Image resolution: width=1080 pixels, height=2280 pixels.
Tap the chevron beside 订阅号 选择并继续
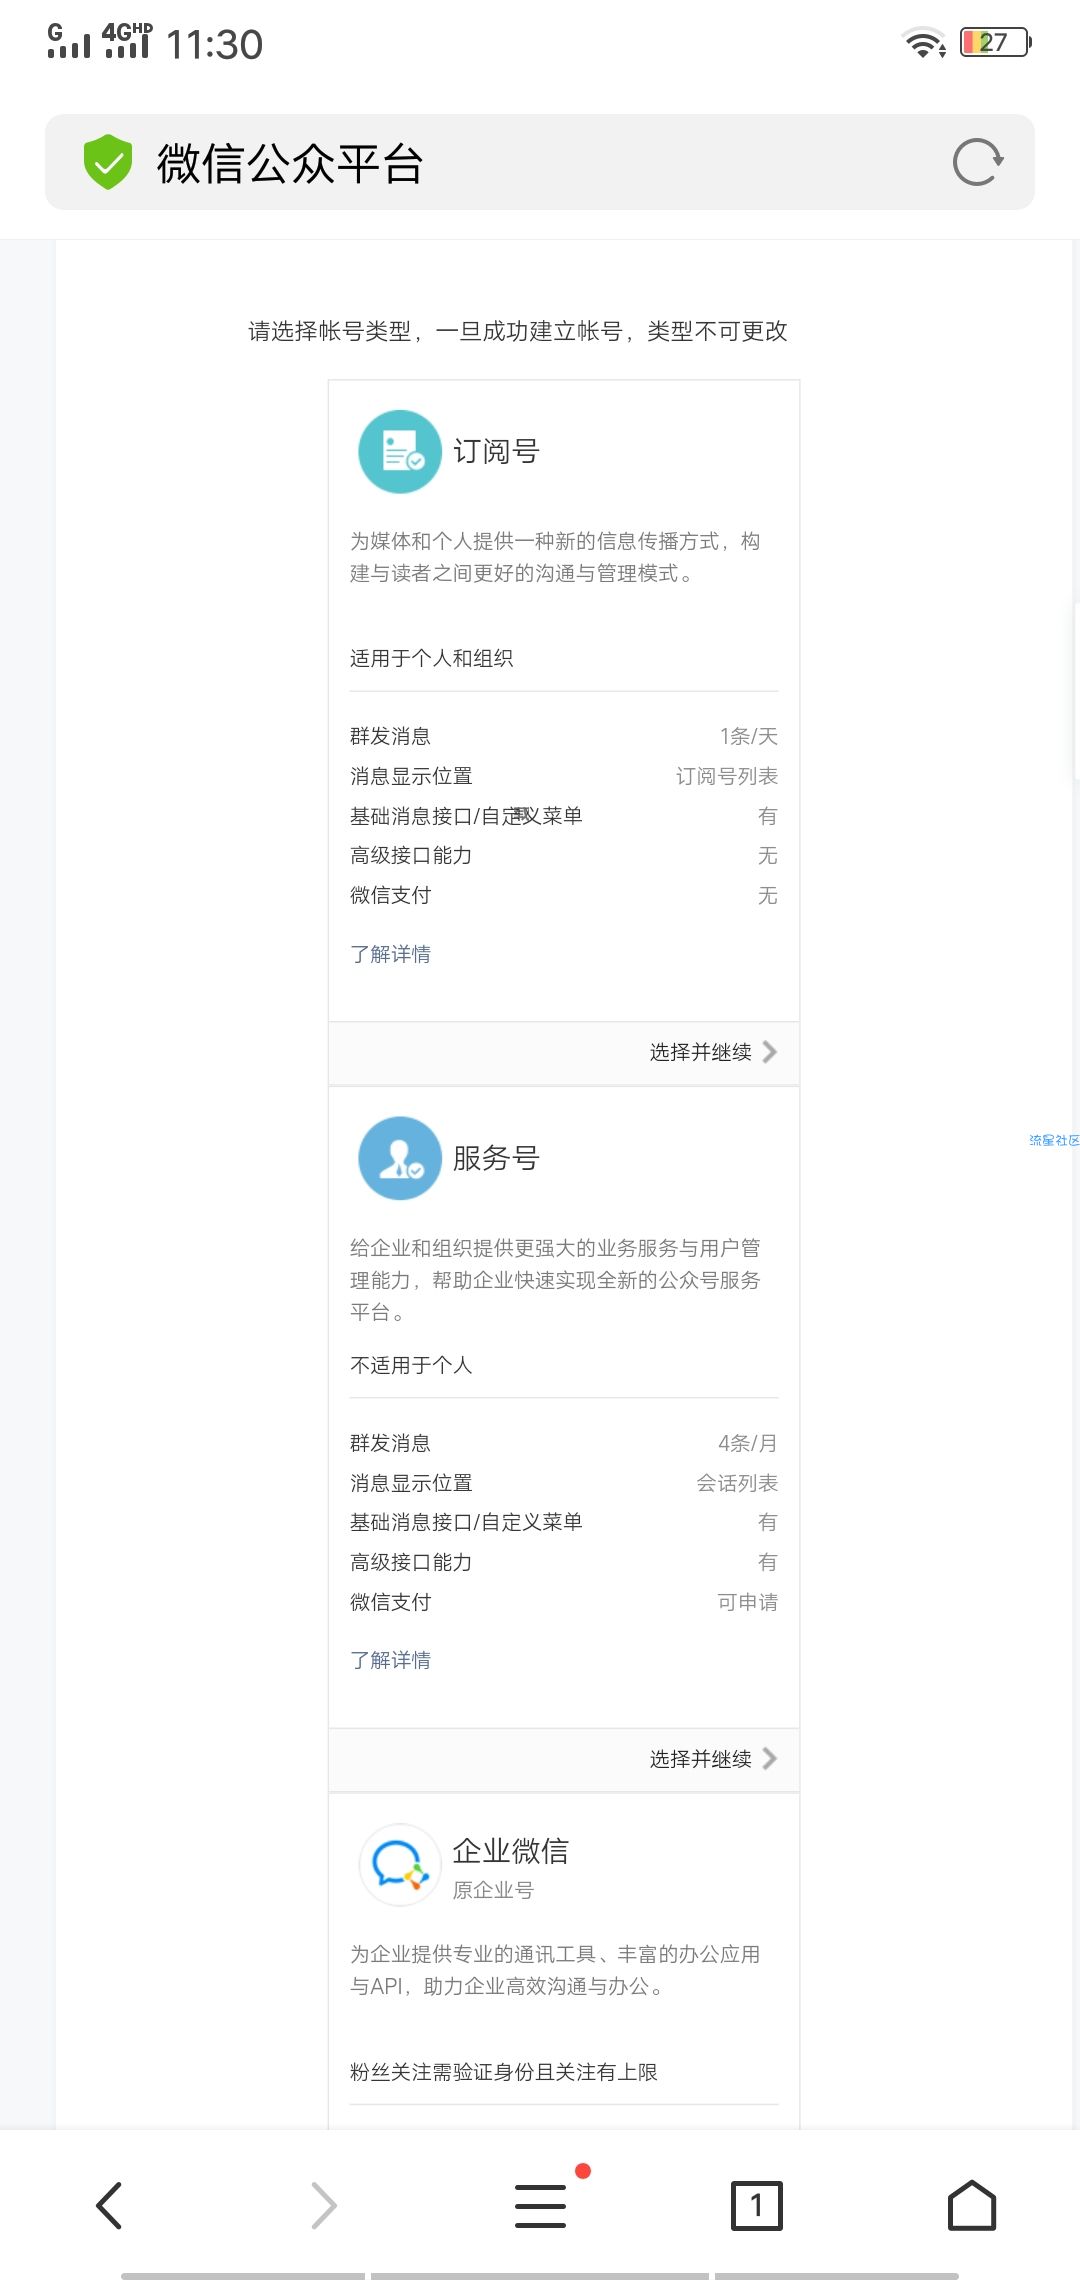pyautogui.click(x=769, y=1052)
